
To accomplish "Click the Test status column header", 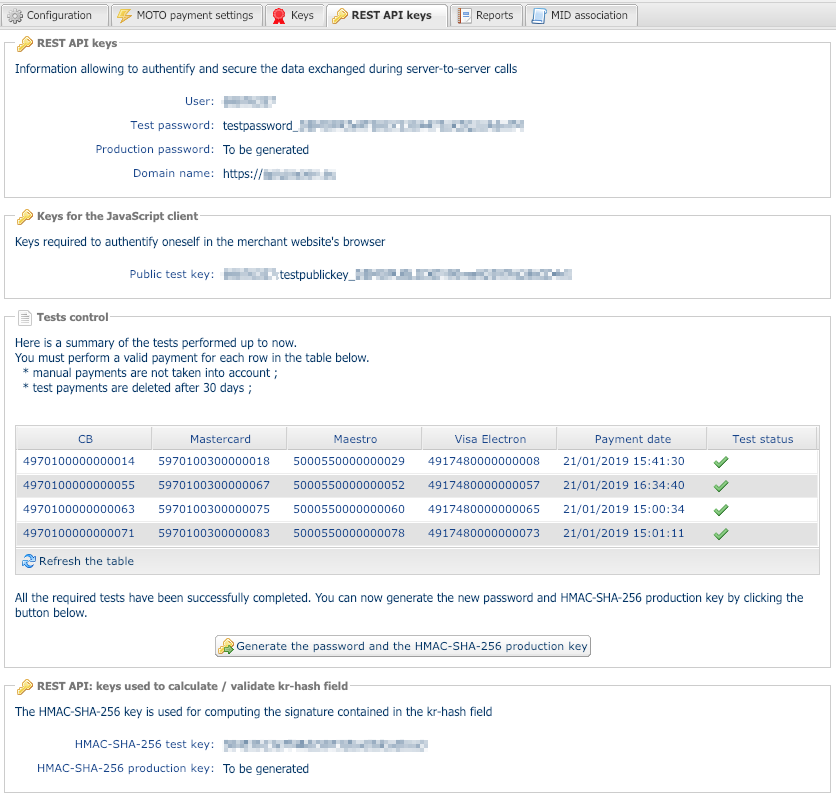I will [x=762, y=439].
